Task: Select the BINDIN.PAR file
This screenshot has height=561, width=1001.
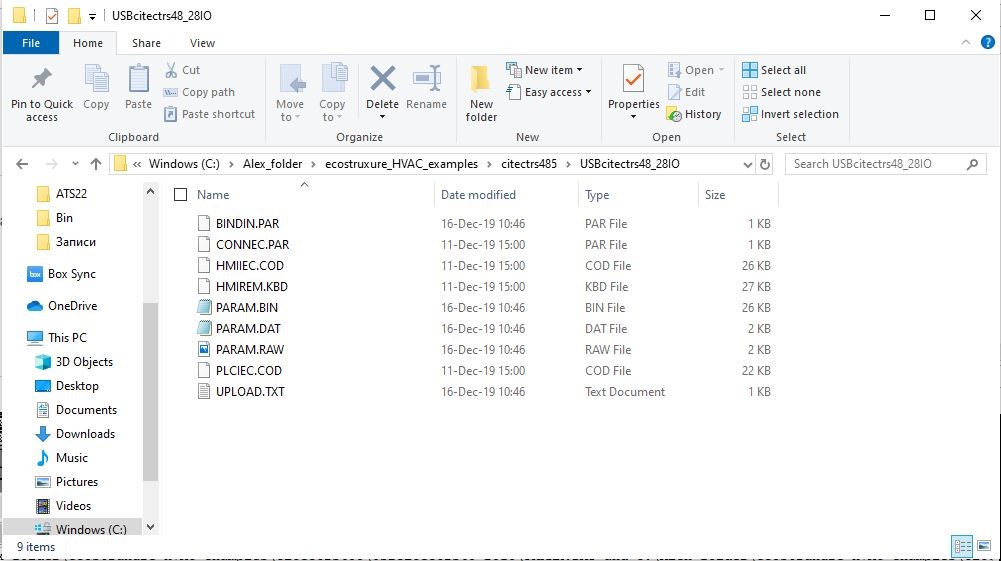Action: (247, 223)
